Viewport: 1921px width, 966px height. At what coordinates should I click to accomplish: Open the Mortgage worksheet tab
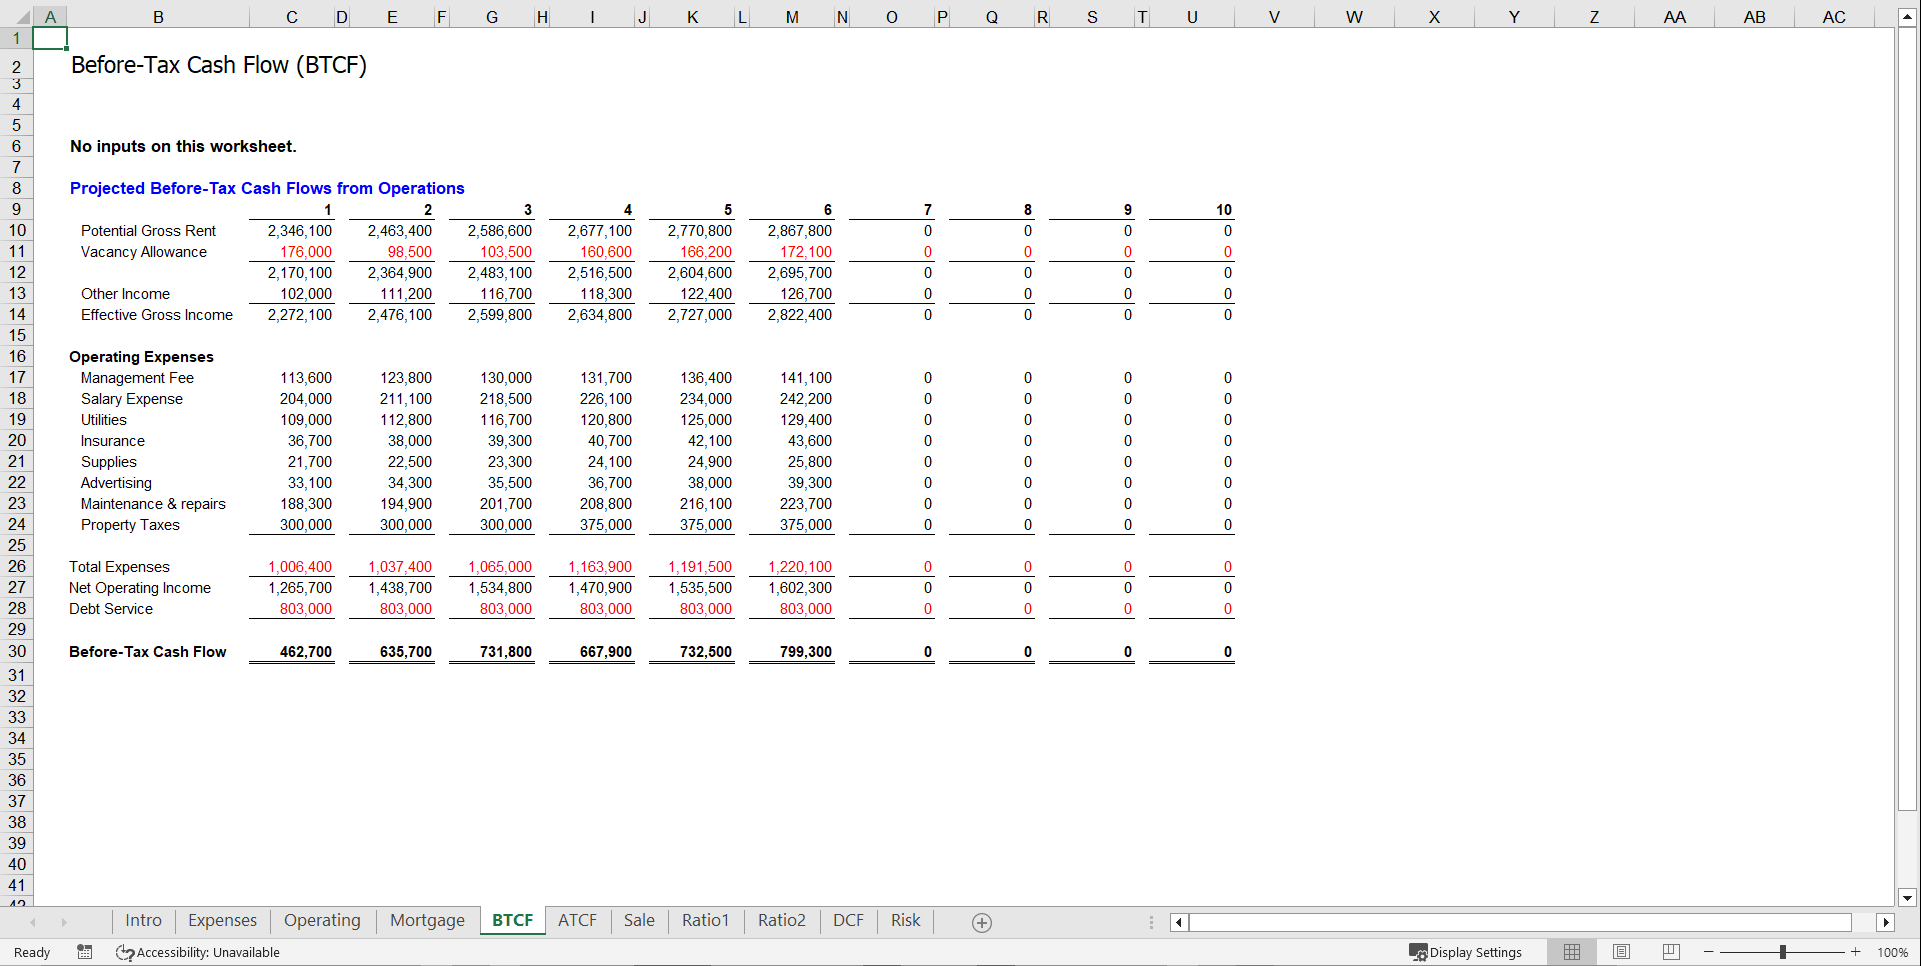(427, 921)
